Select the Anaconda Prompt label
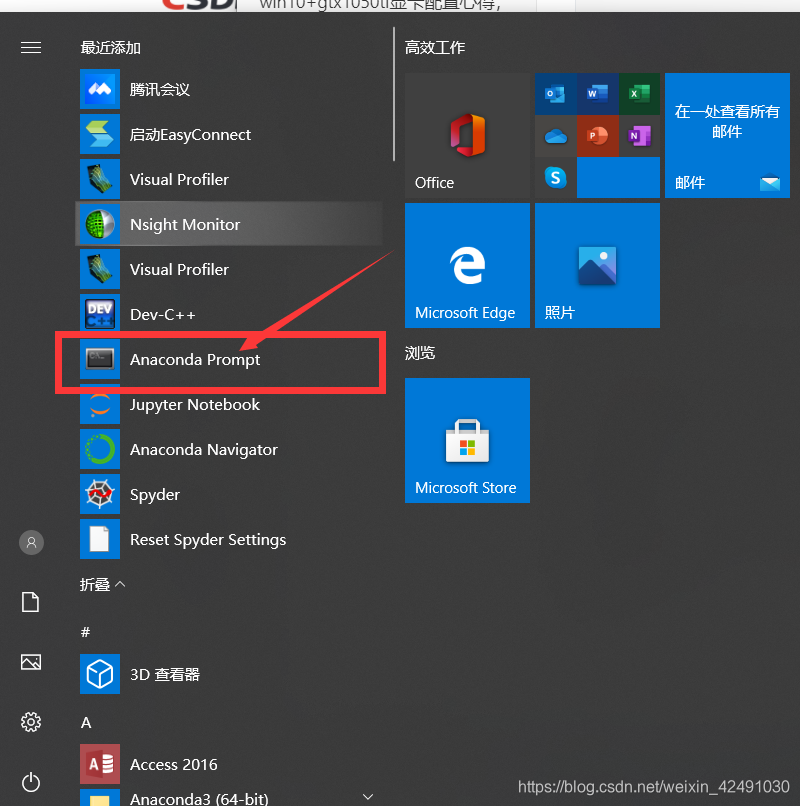This screenshot has width=800, height=806. point(195,360)
